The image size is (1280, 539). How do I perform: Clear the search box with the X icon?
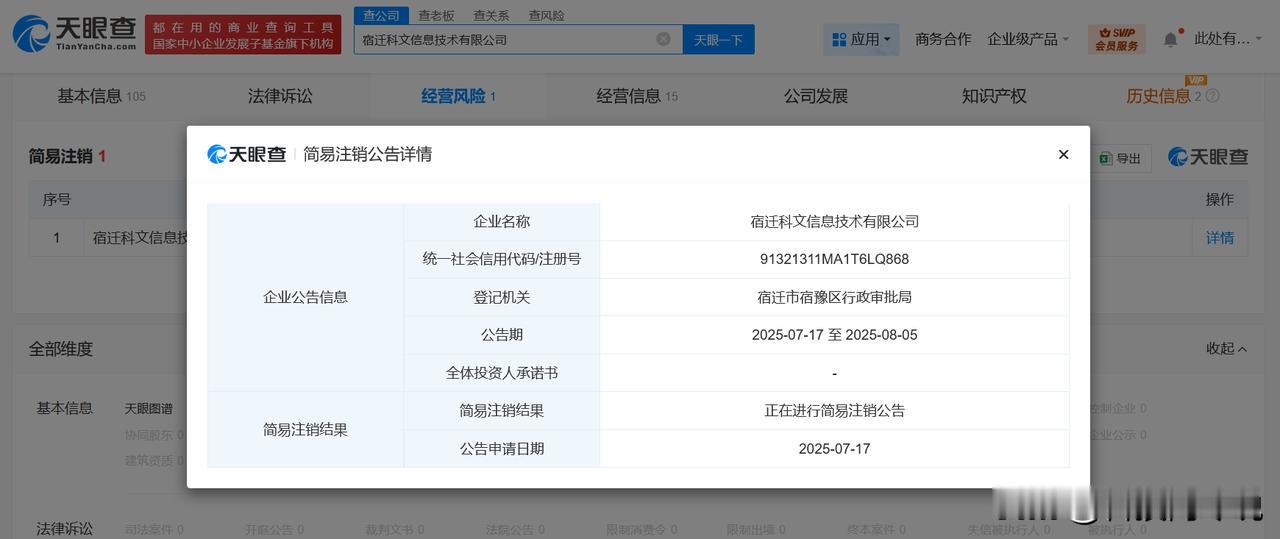click(663, 39)
